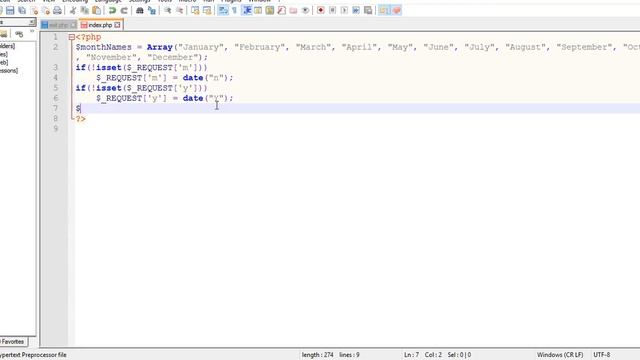640x360 pixels.
Task: Click the folder icon in left panel
Action: (4, 34)
